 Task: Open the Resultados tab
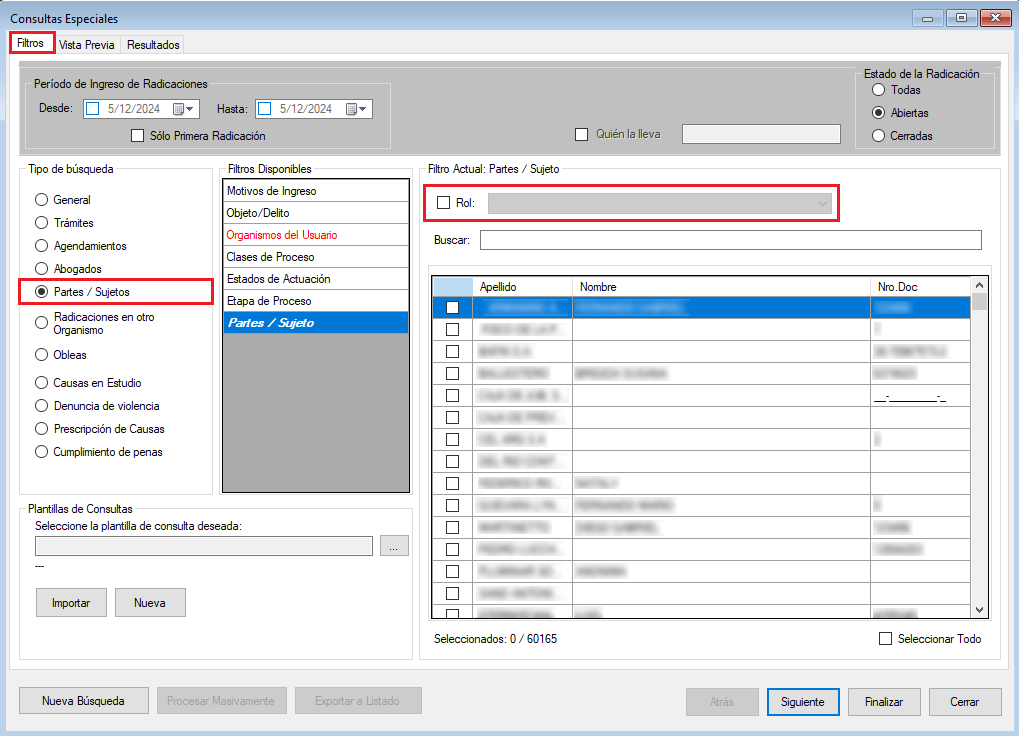pos(153,45)
